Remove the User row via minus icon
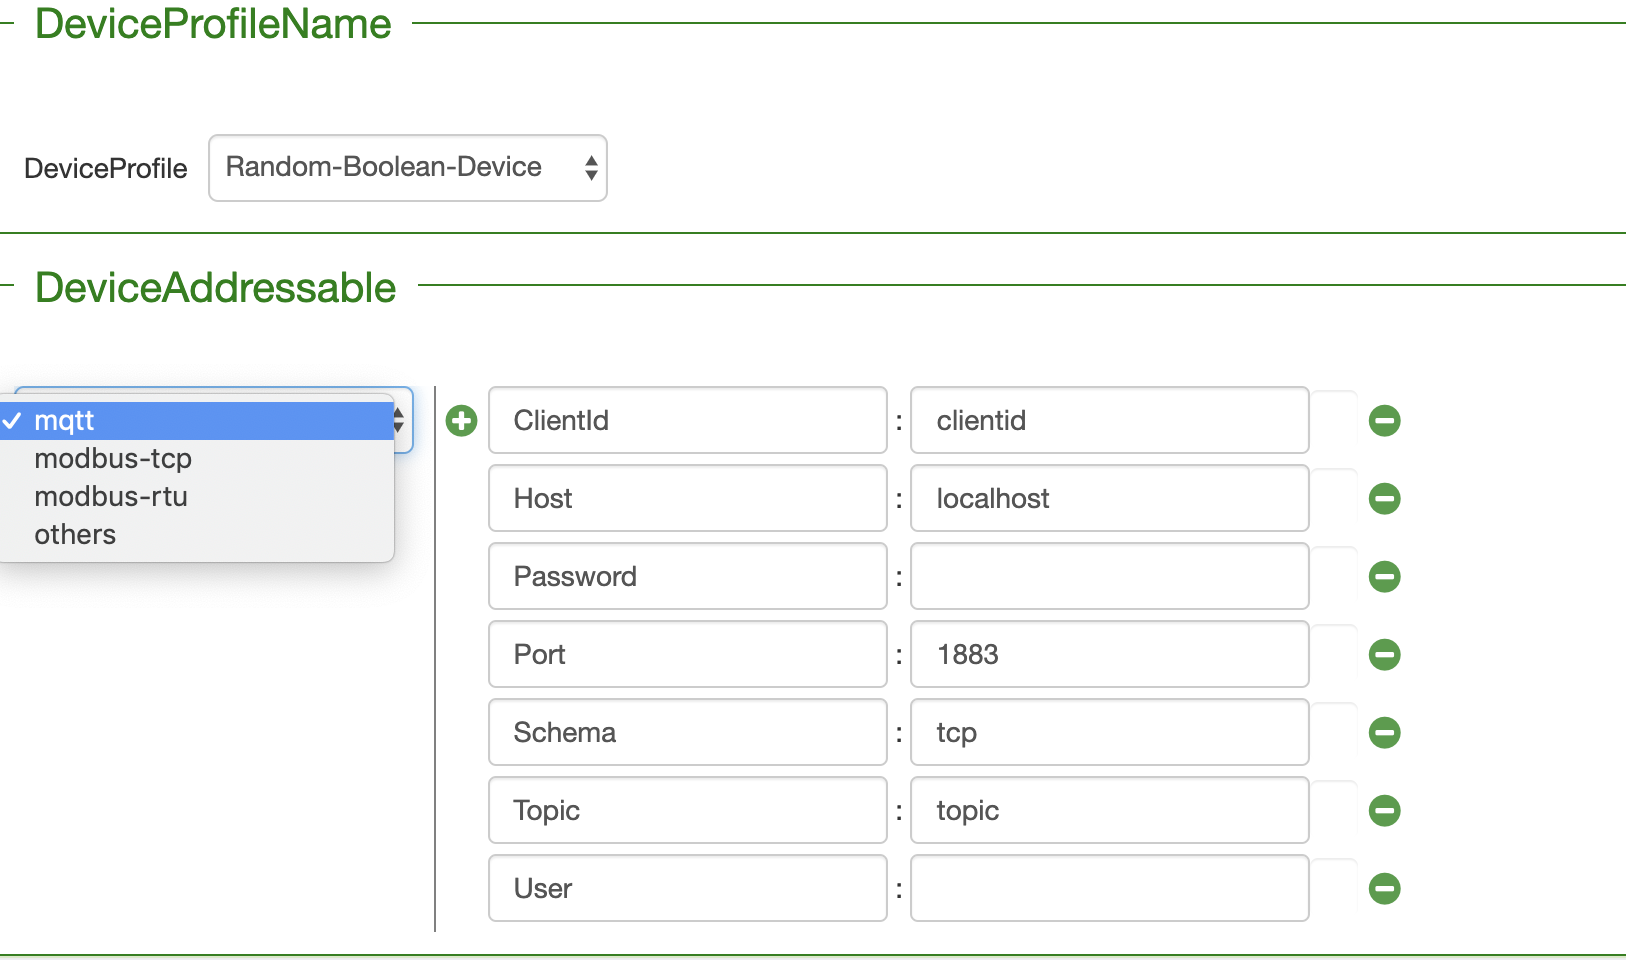1626x960 pixels. tap(1385, 888)
